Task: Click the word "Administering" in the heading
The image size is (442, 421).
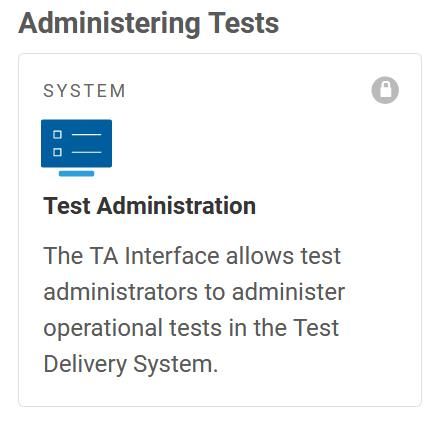Action: click(110, 24)
